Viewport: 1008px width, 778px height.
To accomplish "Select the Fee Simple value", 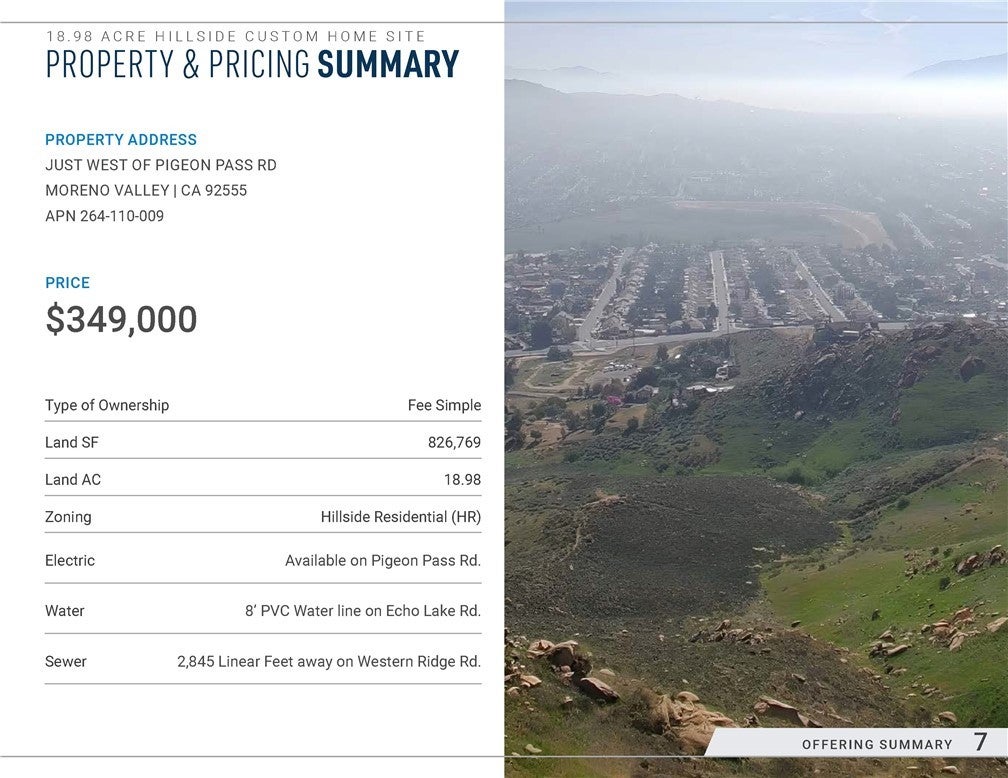I will click(444, 405).
